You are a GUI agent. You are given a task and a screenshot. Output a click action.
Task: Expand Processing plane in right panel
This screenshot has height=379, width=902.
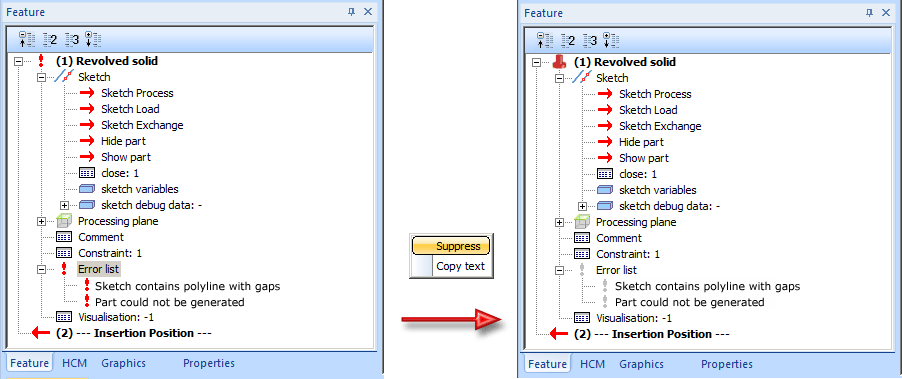tap(559, 222)
